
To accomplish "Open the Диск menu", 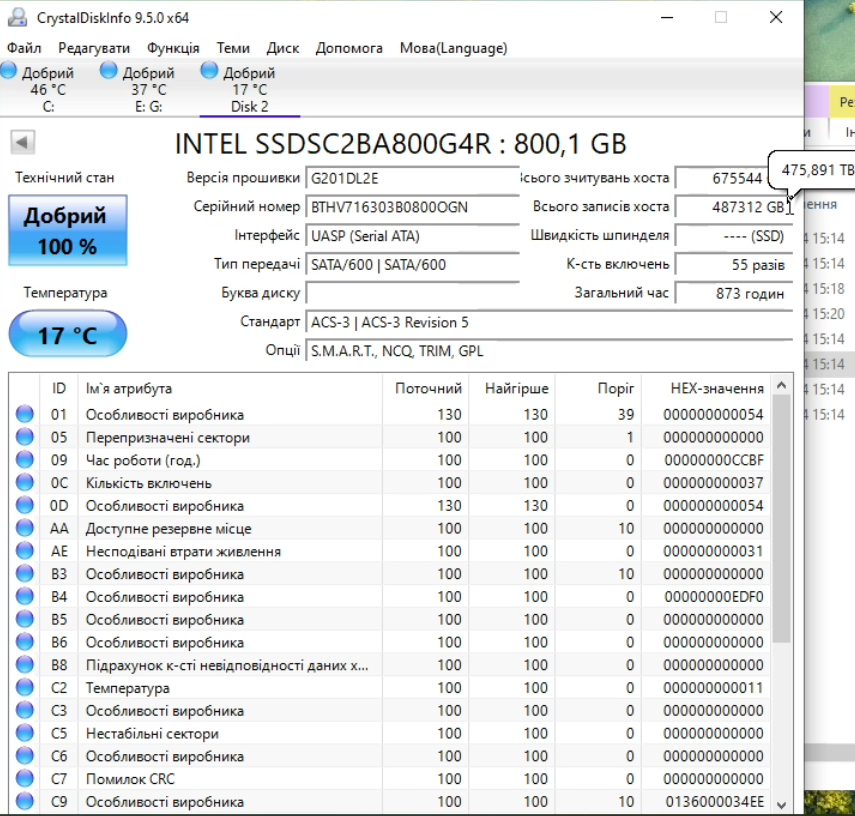I will pyautogui.click(x=282, y=48).
